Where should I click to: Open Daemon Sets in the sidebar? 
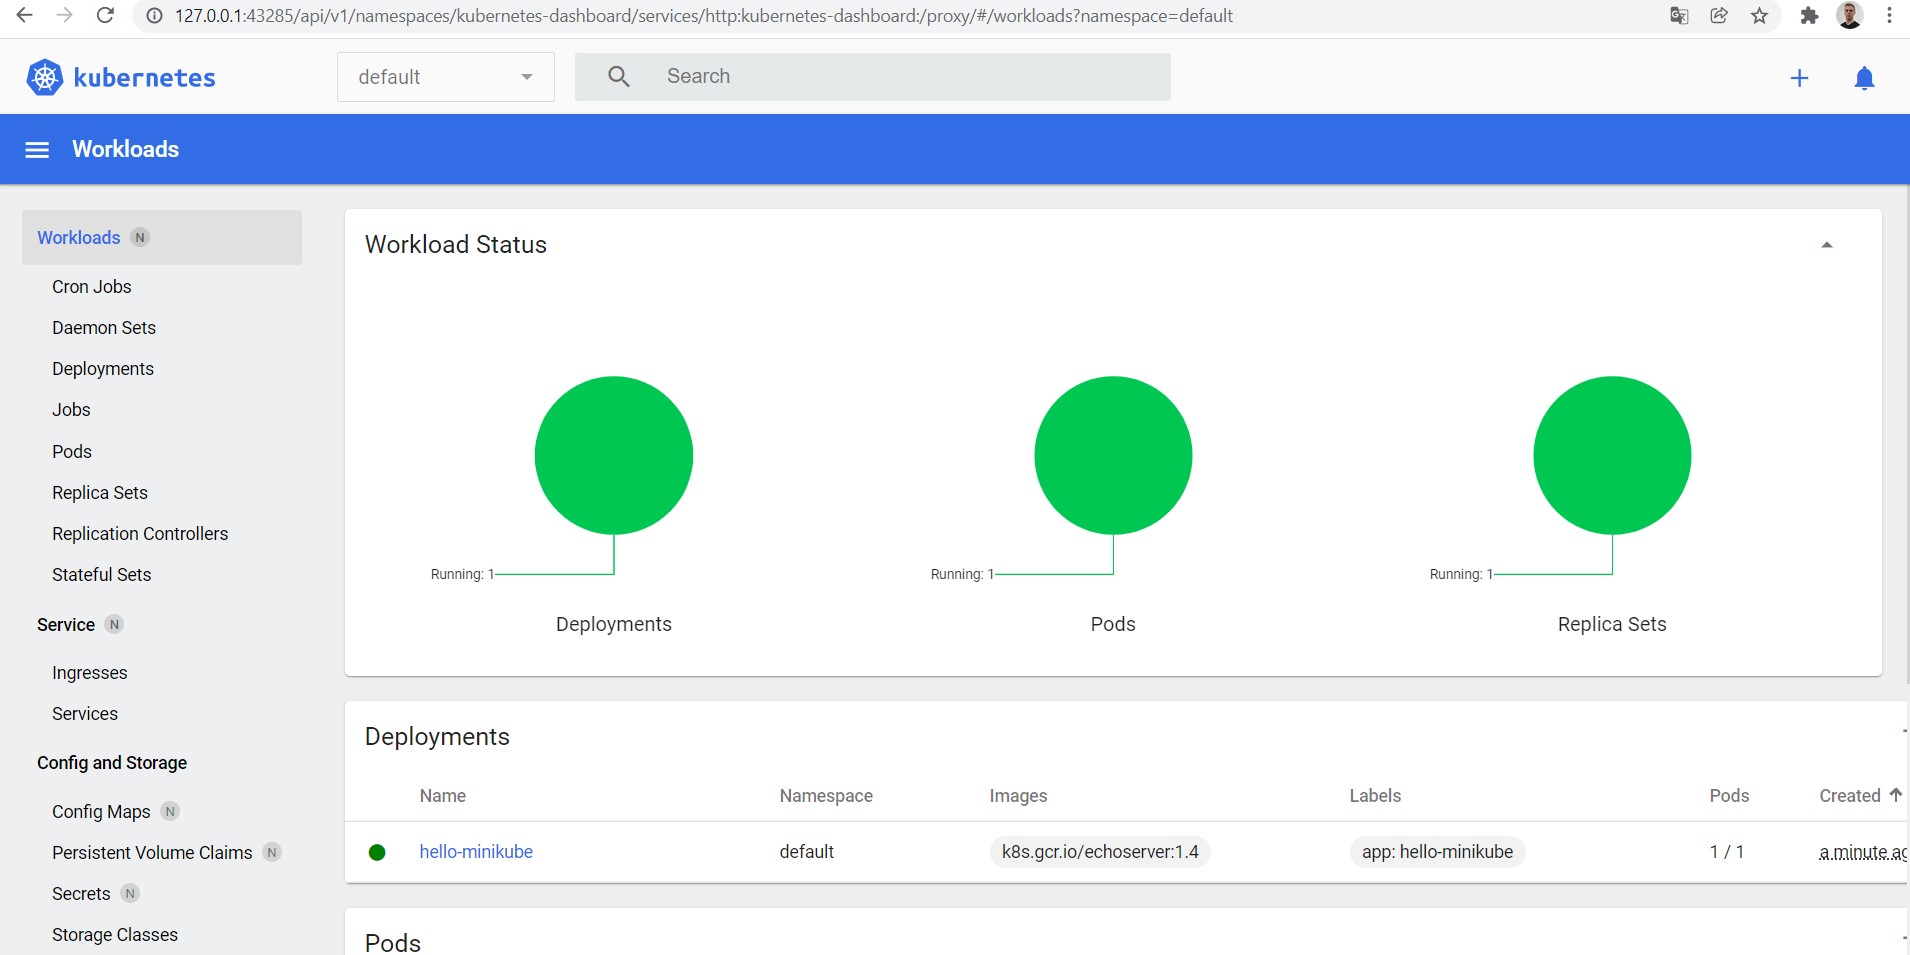coord(104,328)
